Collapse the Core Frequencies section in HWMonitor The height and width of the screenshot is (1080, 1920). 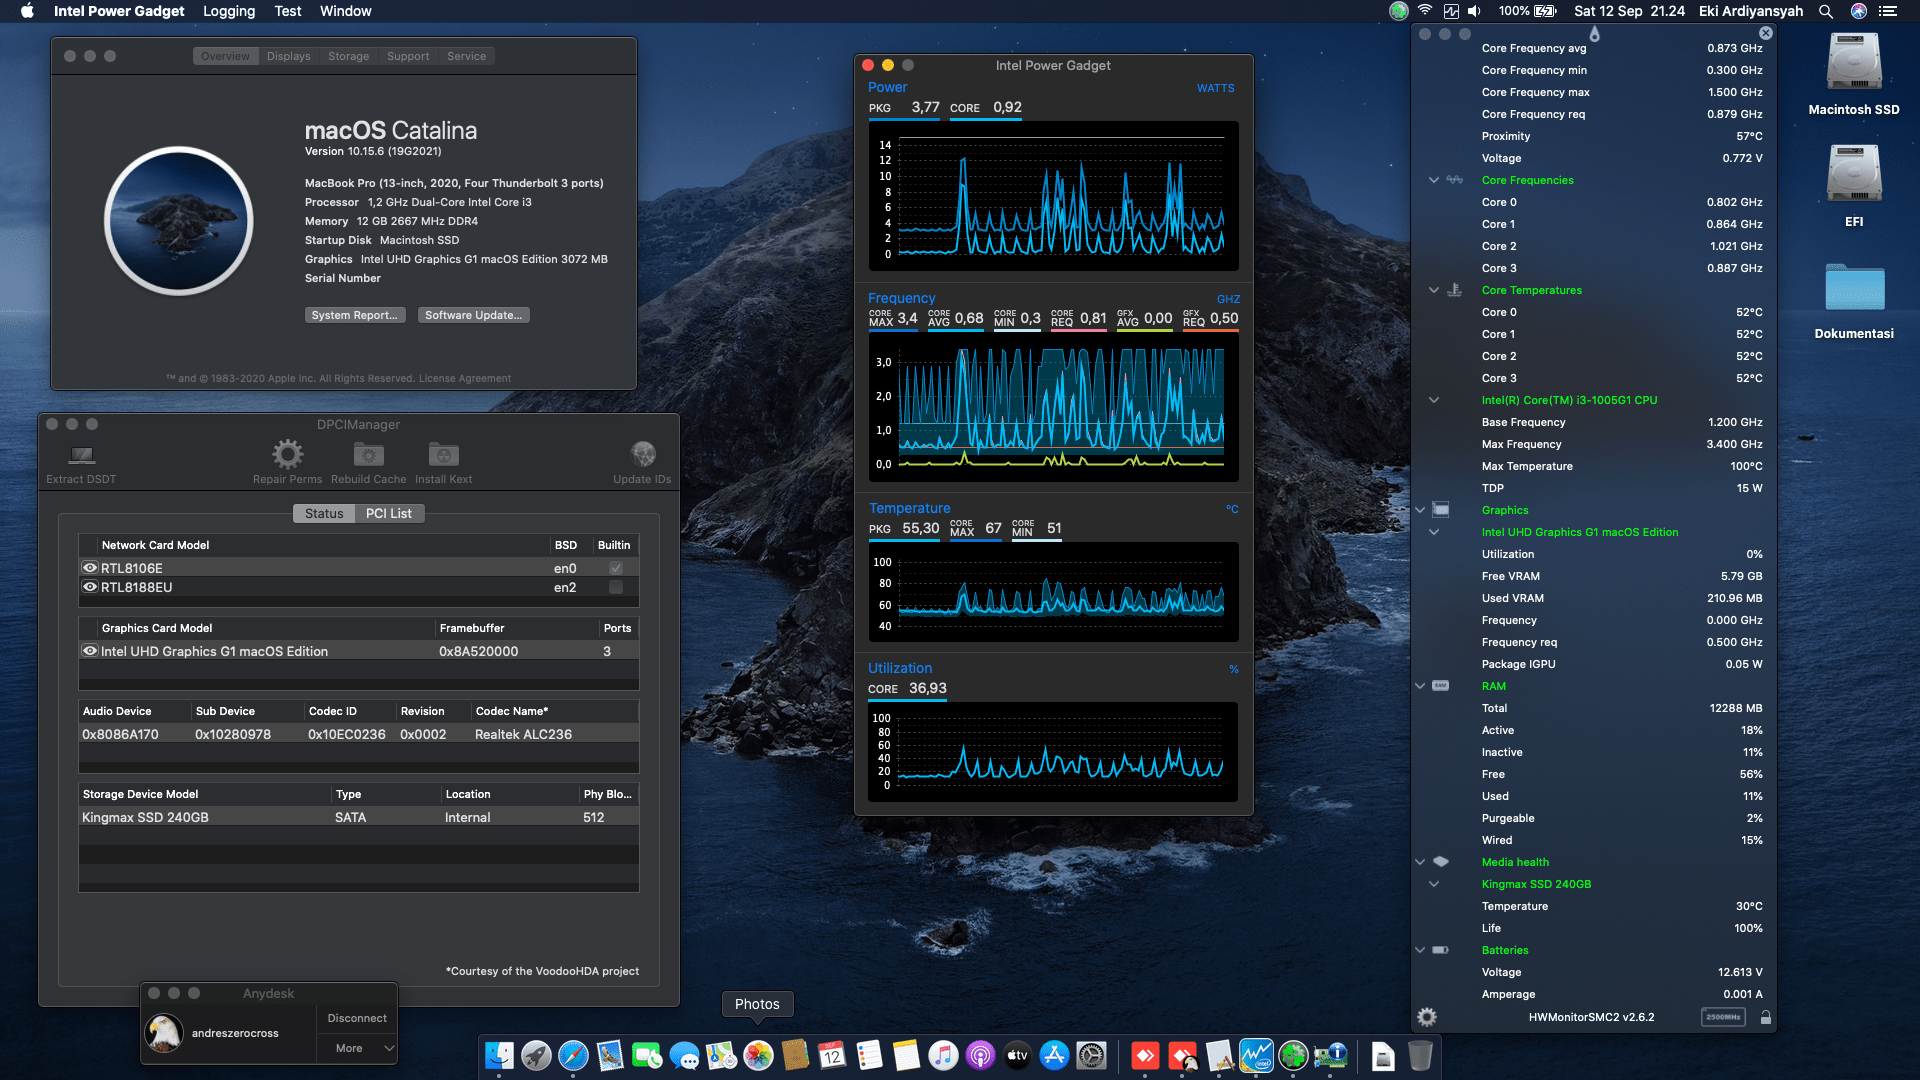(x=1433, y=180)
